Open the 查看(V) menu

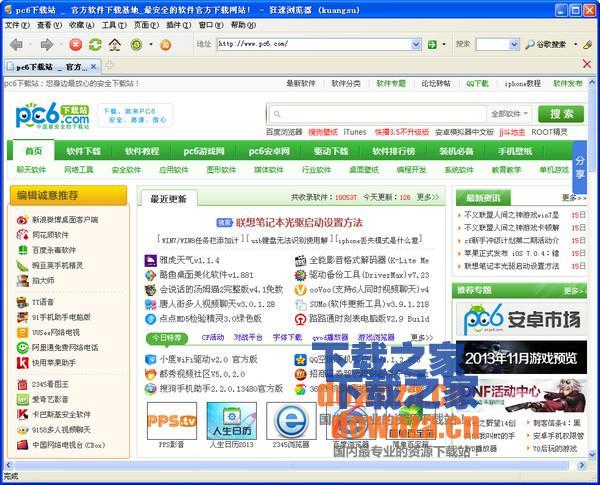[x=49, y=25]
